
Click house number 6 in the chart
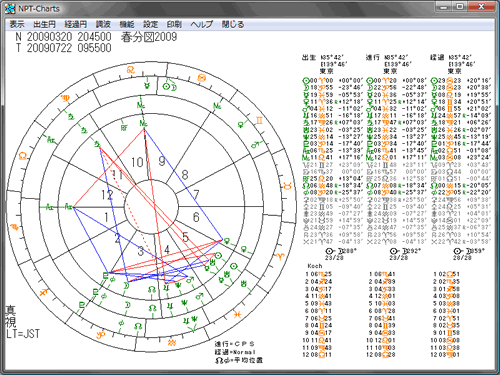point(196,217)
